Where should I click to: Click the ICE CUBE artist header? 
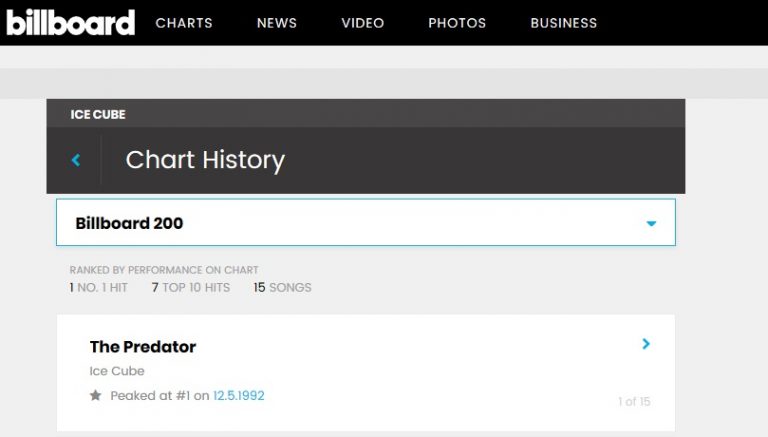click(x=98, y=114)
